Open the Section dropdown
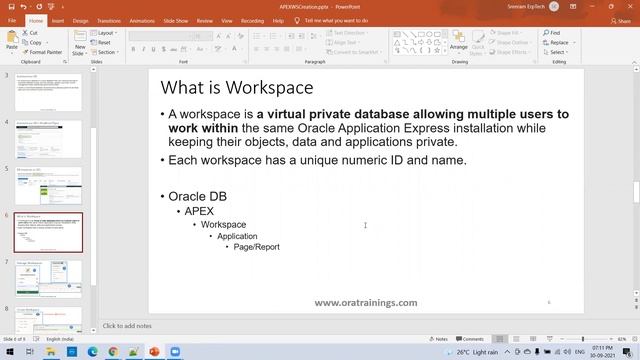Screen dimensions: 640x360 [x=104, y=52]
